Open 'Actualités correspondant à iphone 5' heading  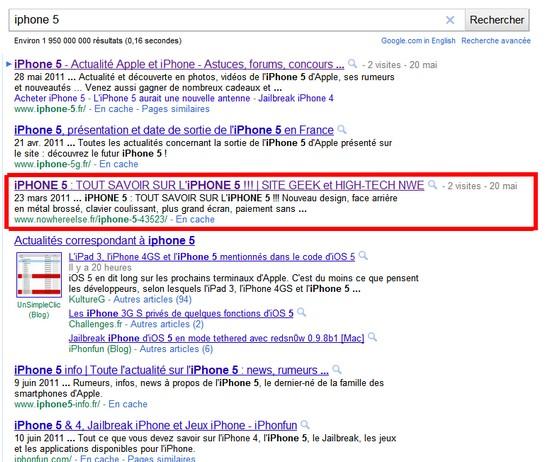click(x=105, y=241)
